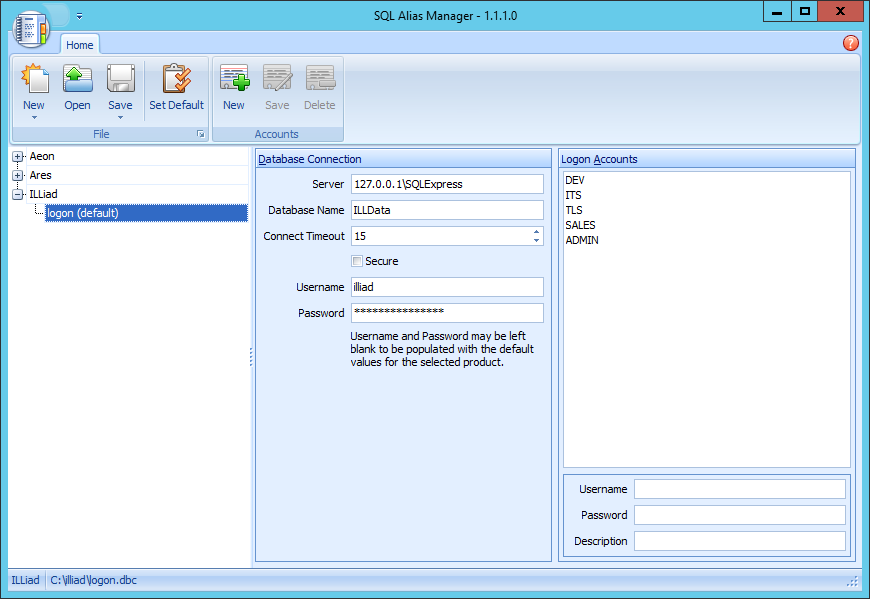Click the red help question mark icon
870x599 pixels.
point(850,43)
